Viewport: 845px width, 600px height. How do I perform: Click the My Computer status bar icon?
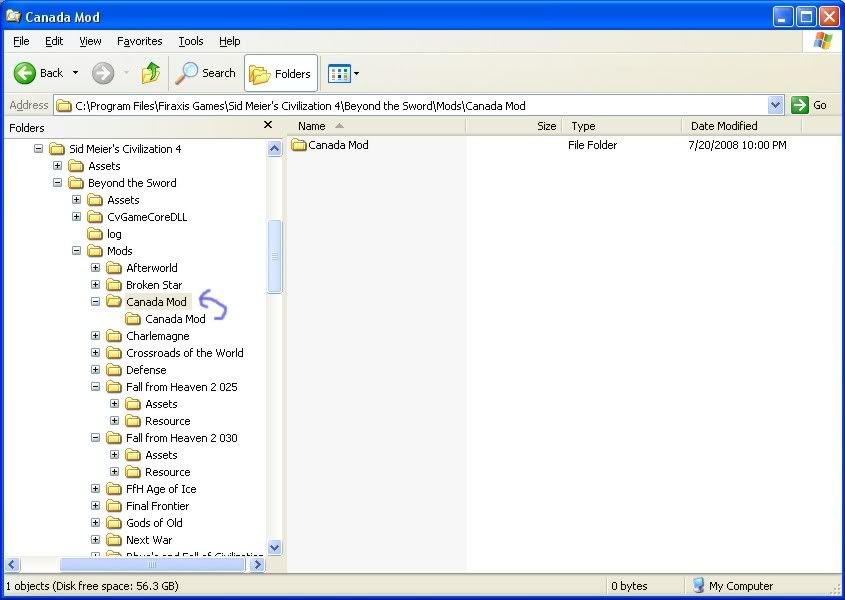[698, 585]
